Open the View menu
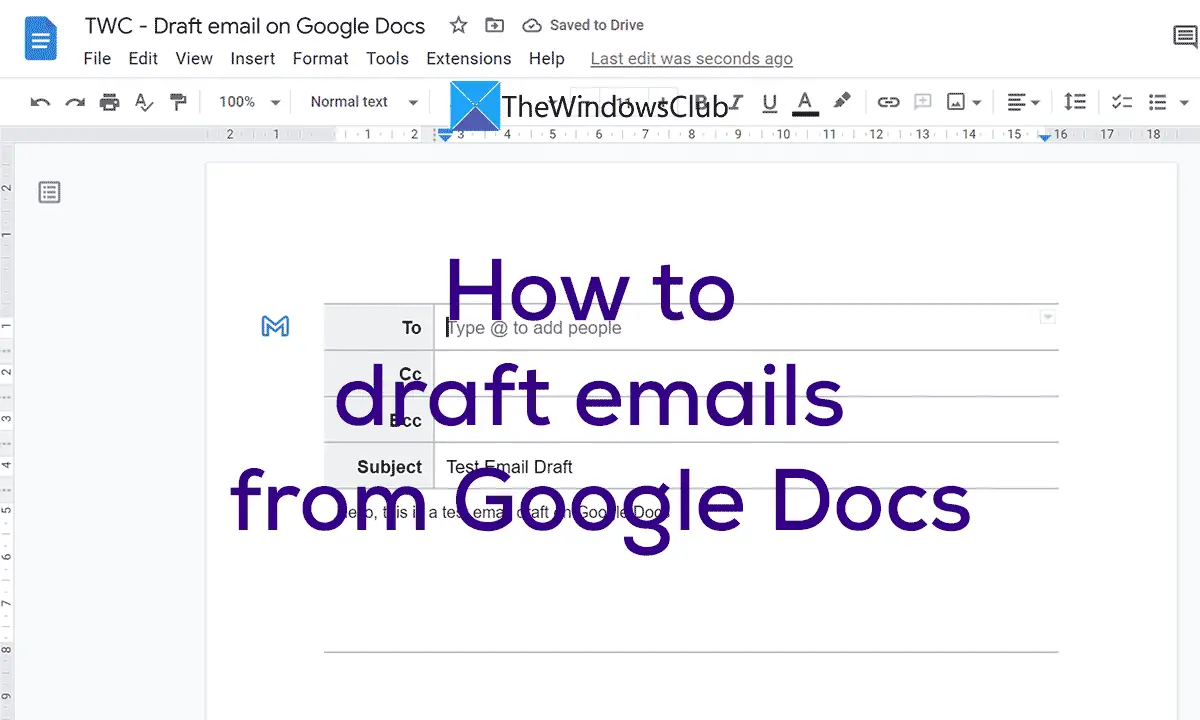The image size is (1200, 720). [x=194, y=59]
